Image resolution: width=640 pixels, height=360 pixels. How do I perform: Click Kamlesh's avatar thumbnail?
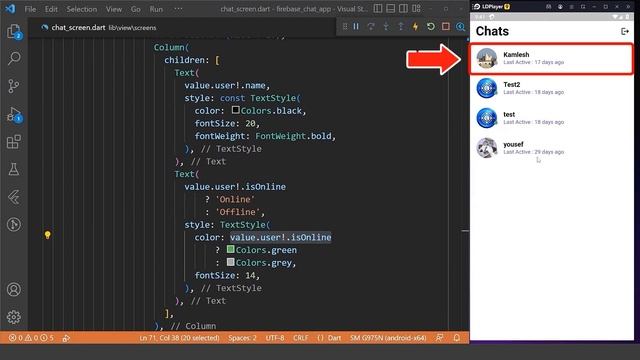[487, 58]
